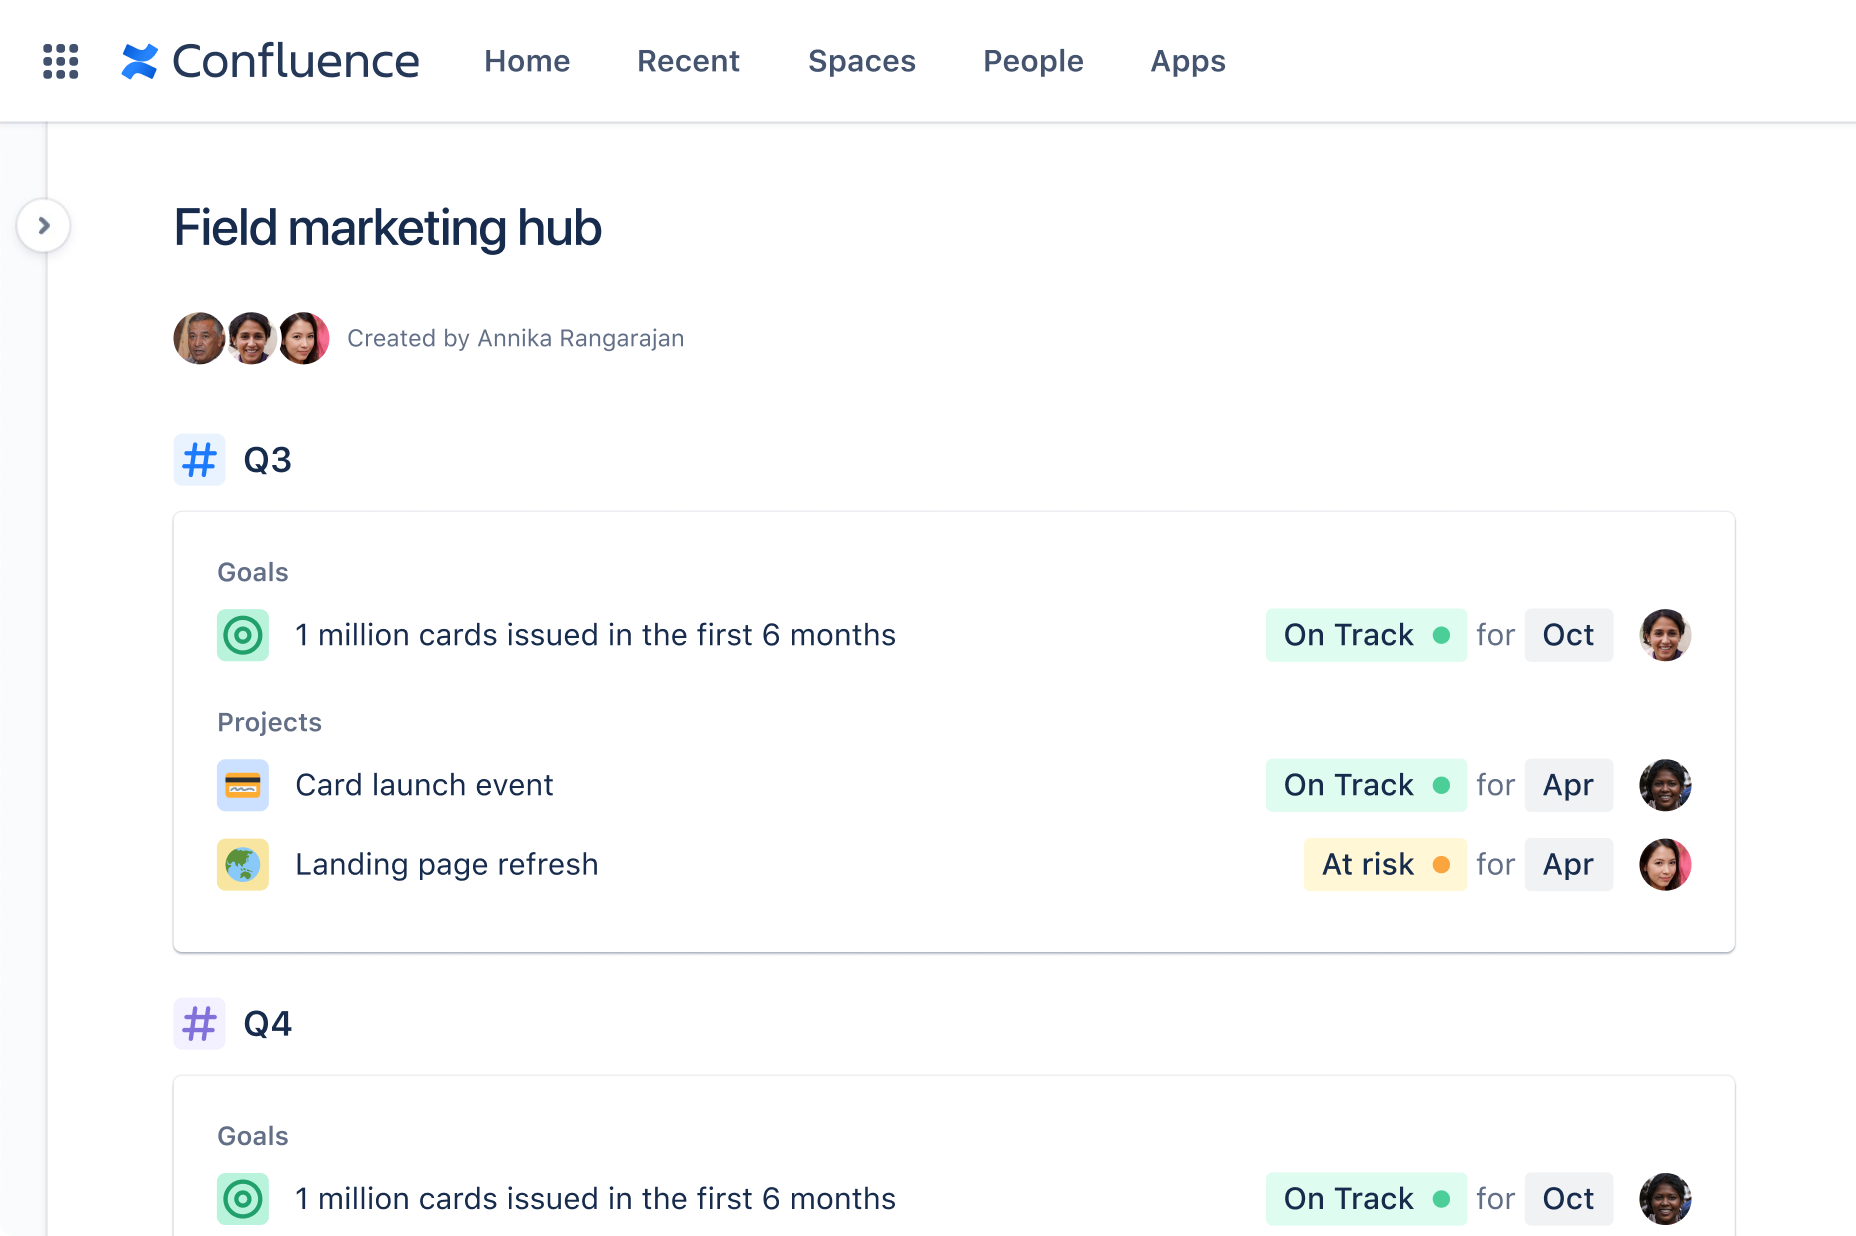
Task: Click the green target goal icon in Q3
Action: 243,635
